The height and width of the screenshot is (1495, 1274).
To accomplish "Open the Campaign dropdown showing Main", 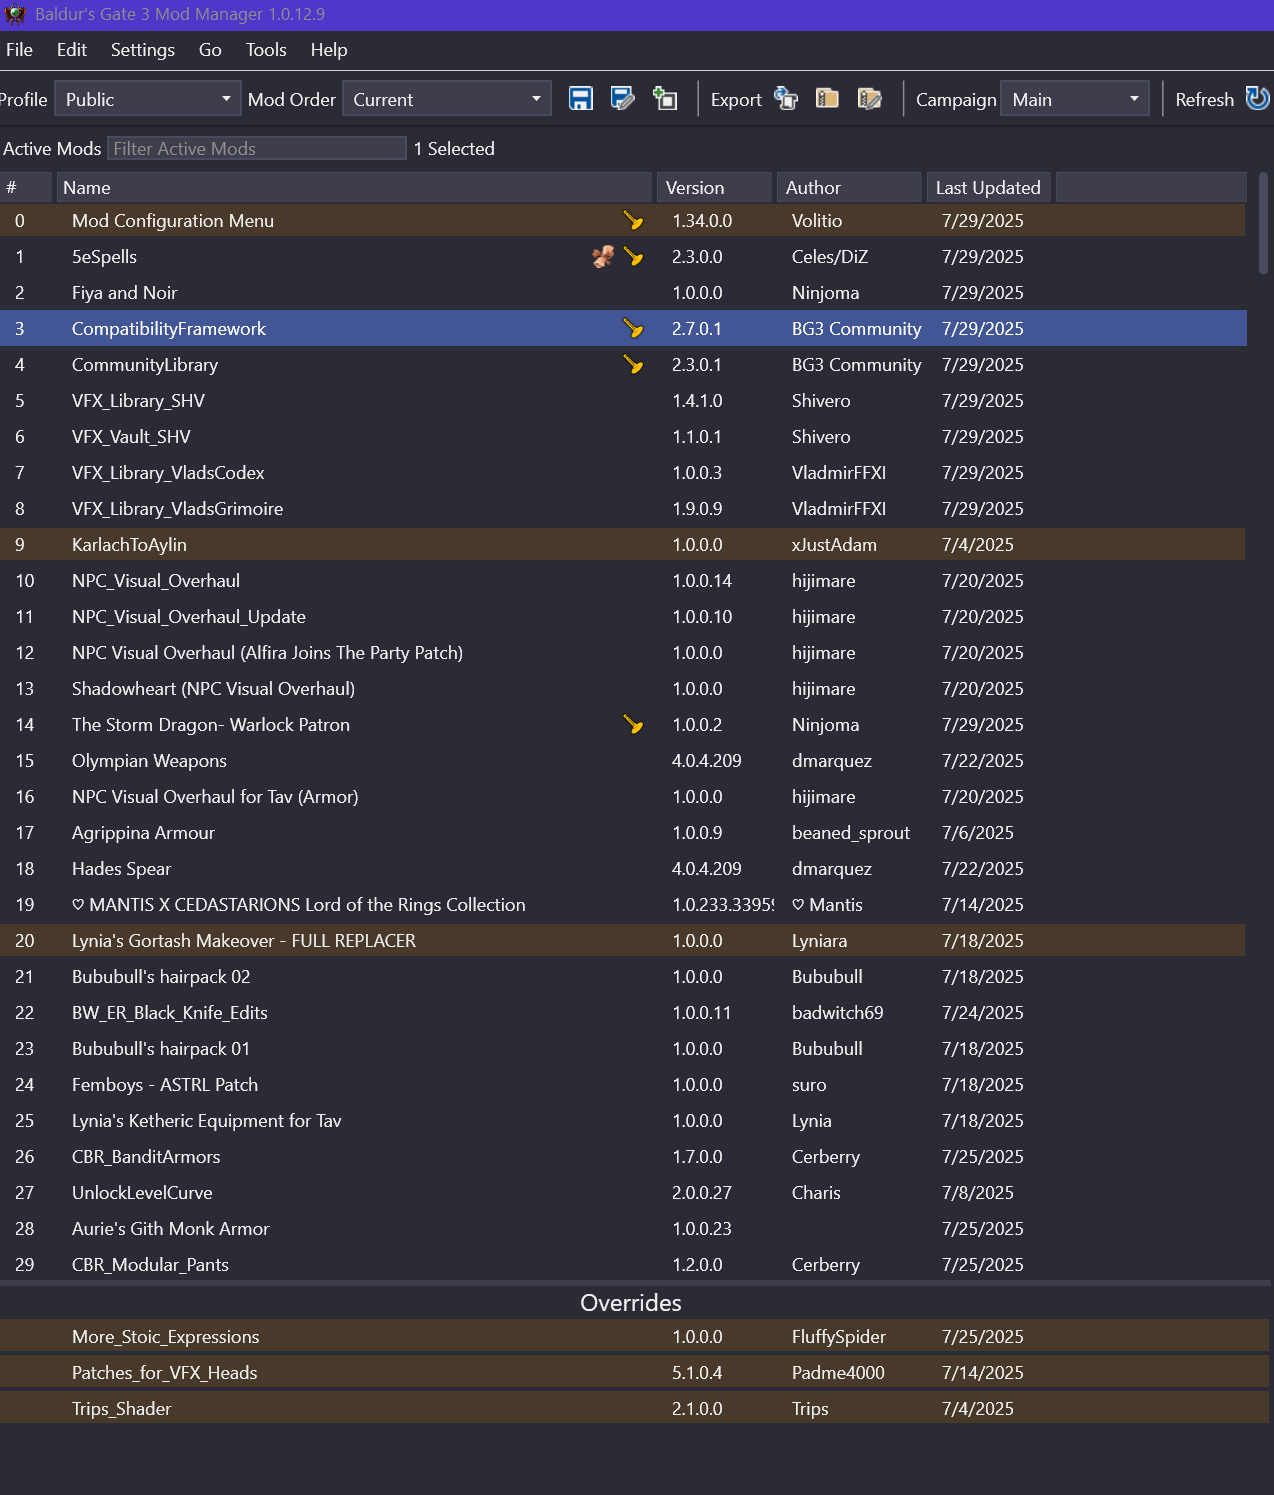I will pyautogui.click(x=1075, y=99).
